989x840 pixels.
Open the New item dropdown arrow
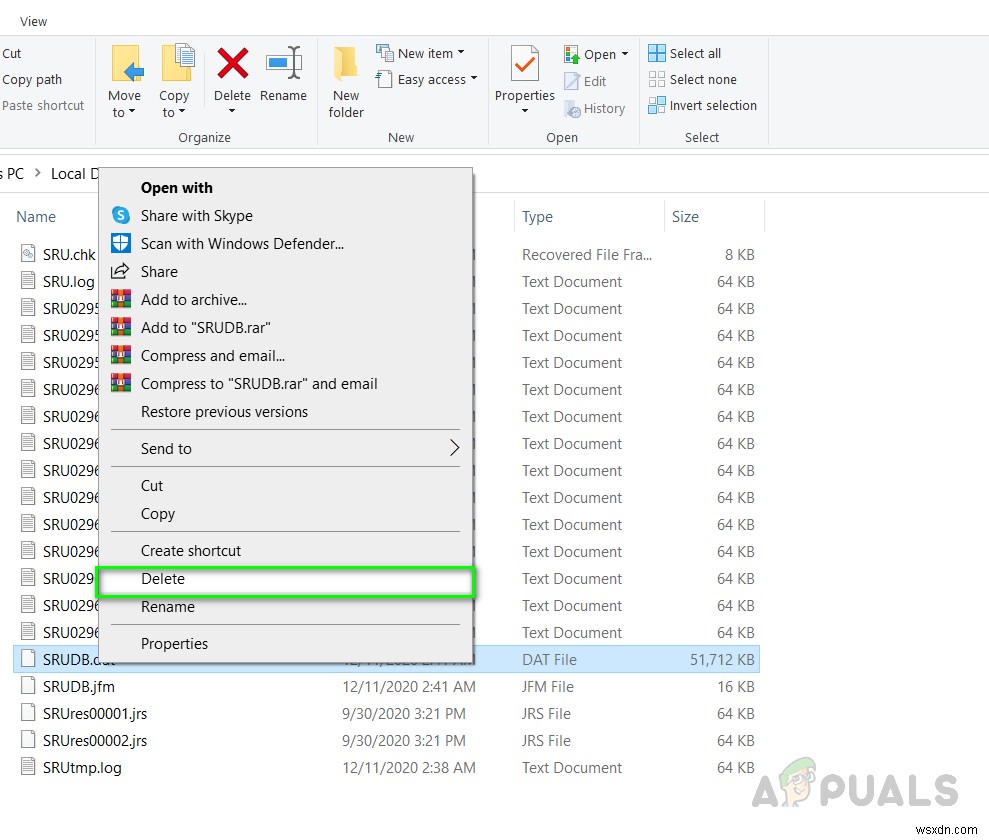coord(461,52)
